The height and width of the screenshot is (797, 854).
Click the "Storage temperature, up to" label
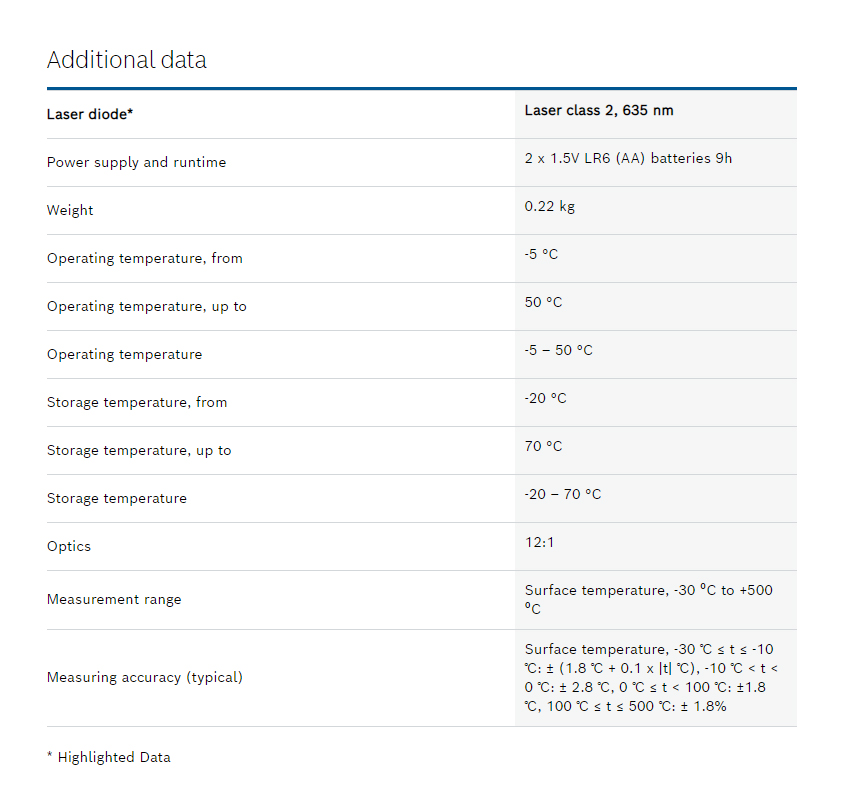tap(138, 450)
